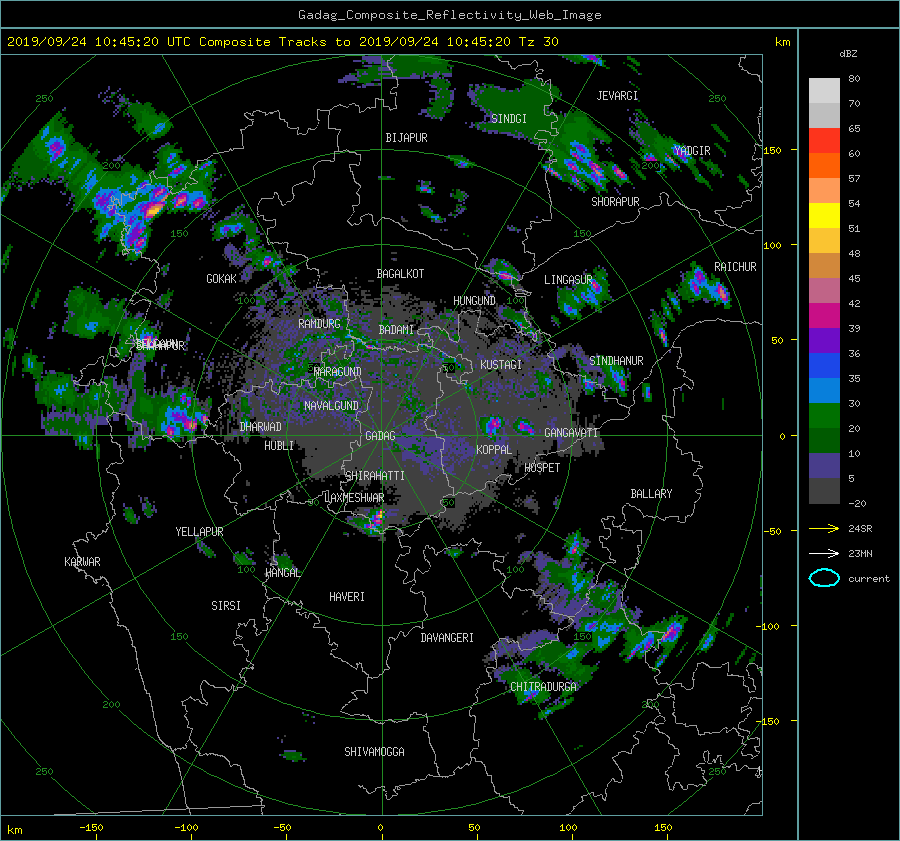The height and width of the screenshot is (841, 900).
Task: Click the HUNGUND city label
Action: click(x=474, y=301)
